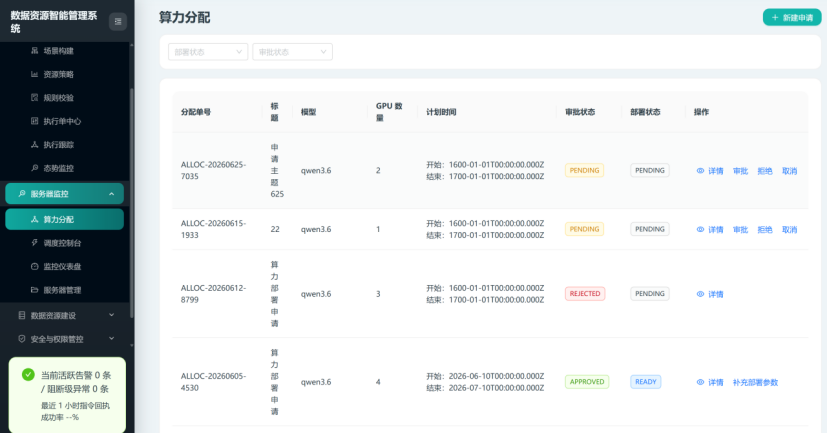
Task: Open the 部署状态 filter dropdown
Action: tap(208, 52)
